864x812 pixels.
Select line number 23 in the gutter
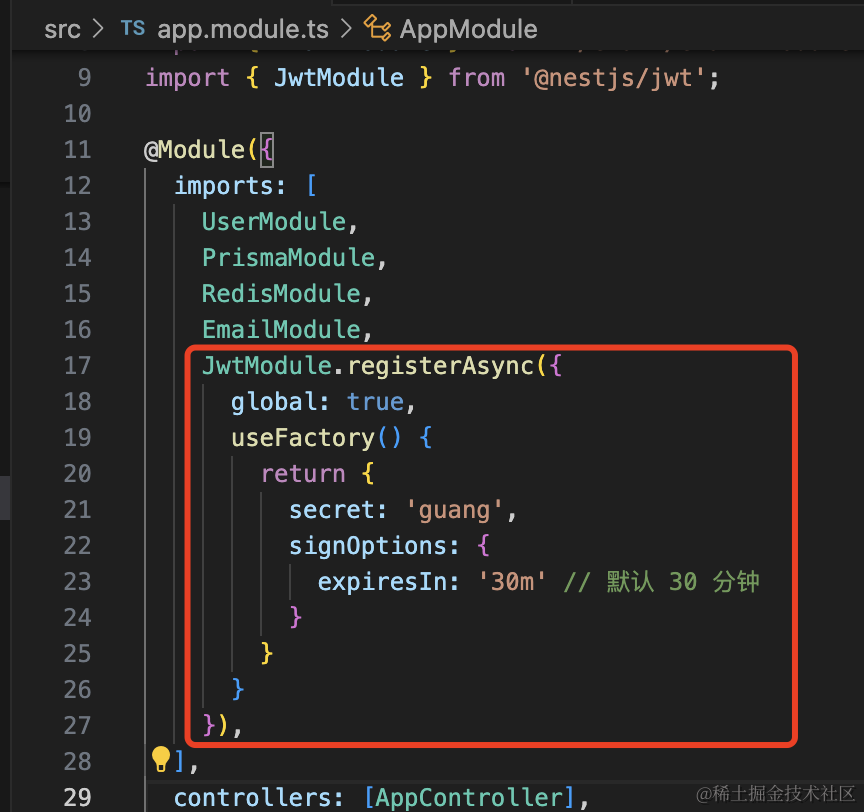point(77,581)
